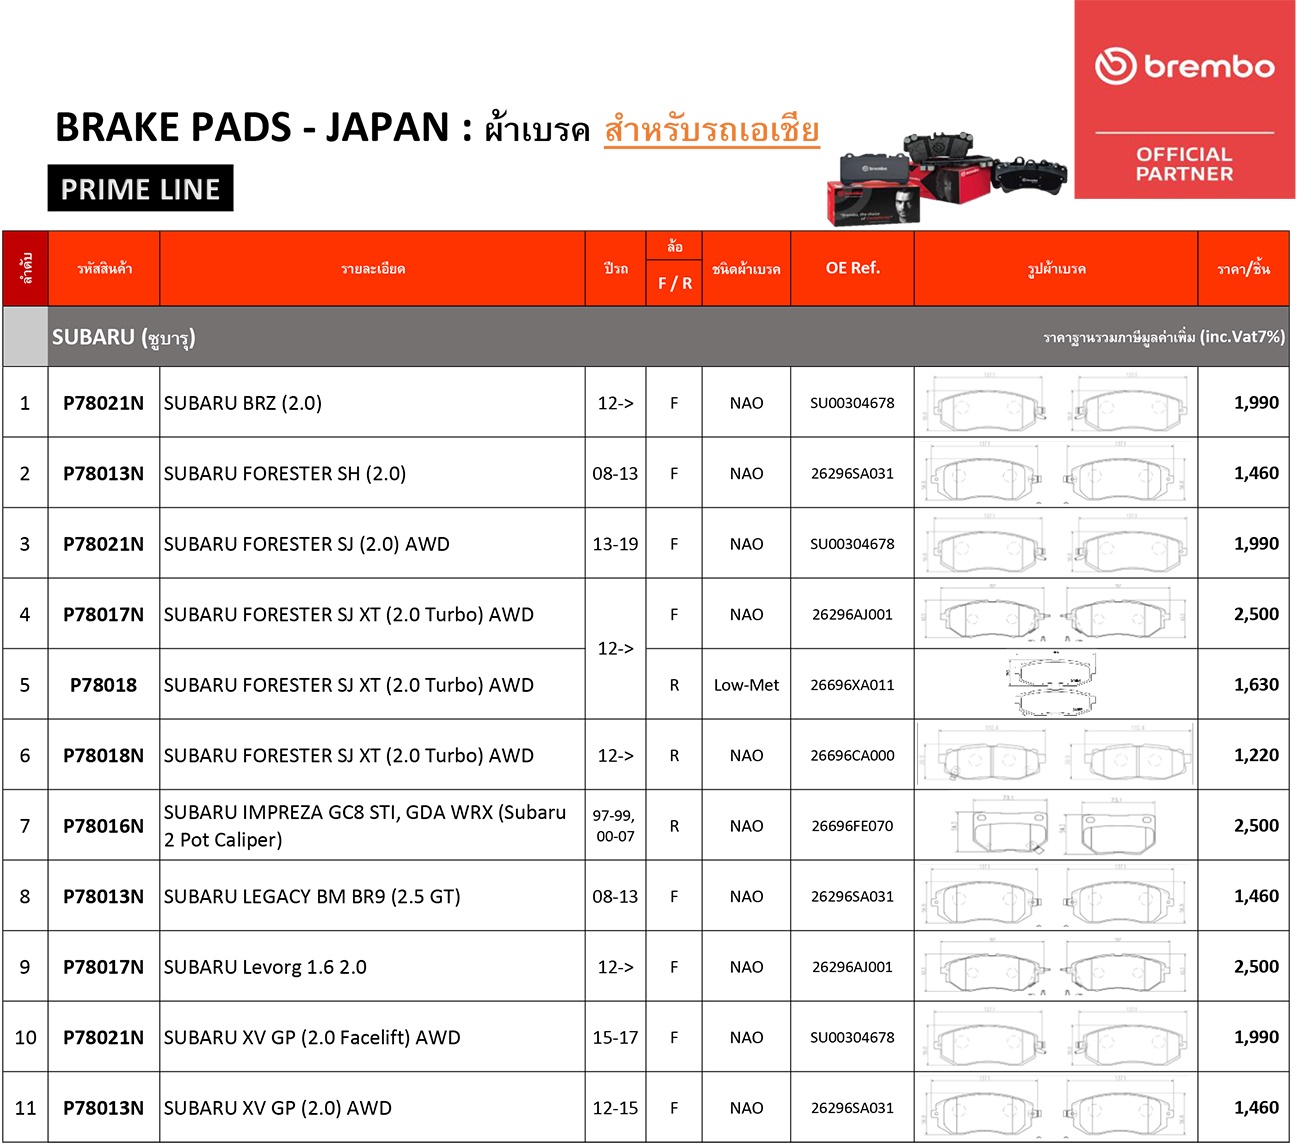Click product code P78016N
The height and width of the screenshot is (1144, 1300).
(x=103, y=826)
